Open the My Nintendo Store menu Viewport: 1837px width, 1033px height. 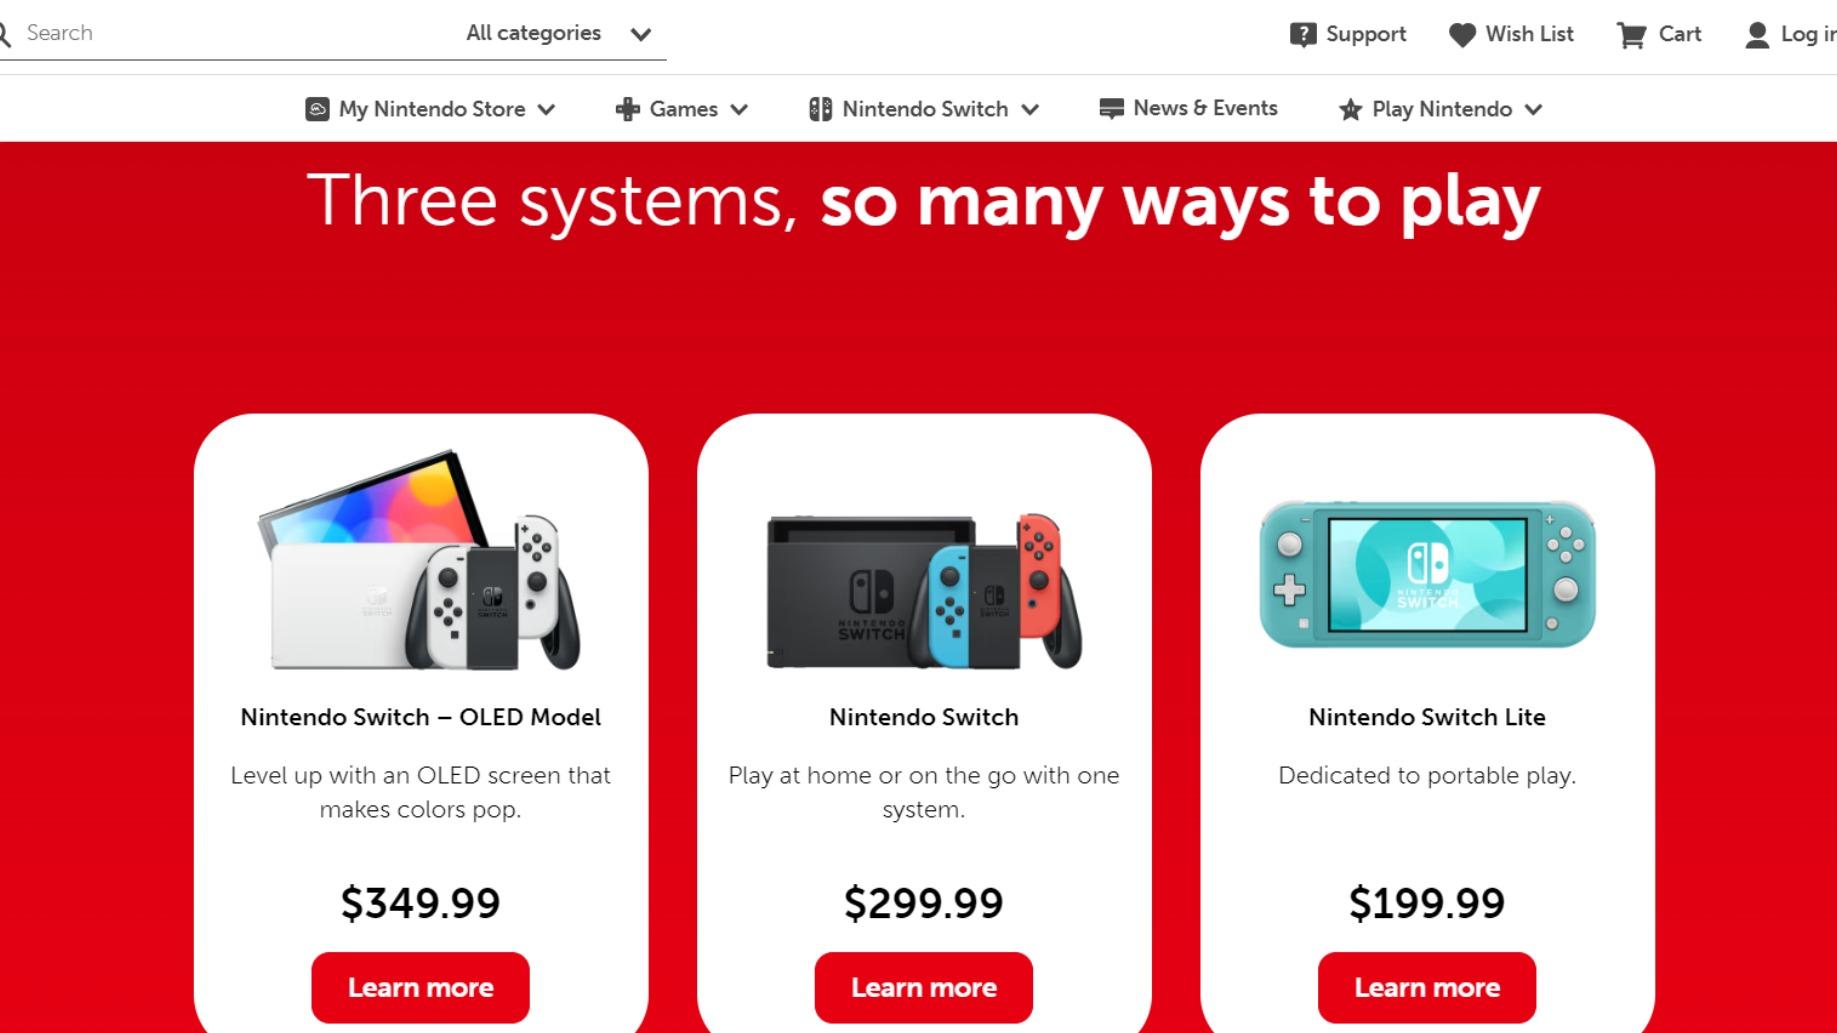(x=431, y=108)
